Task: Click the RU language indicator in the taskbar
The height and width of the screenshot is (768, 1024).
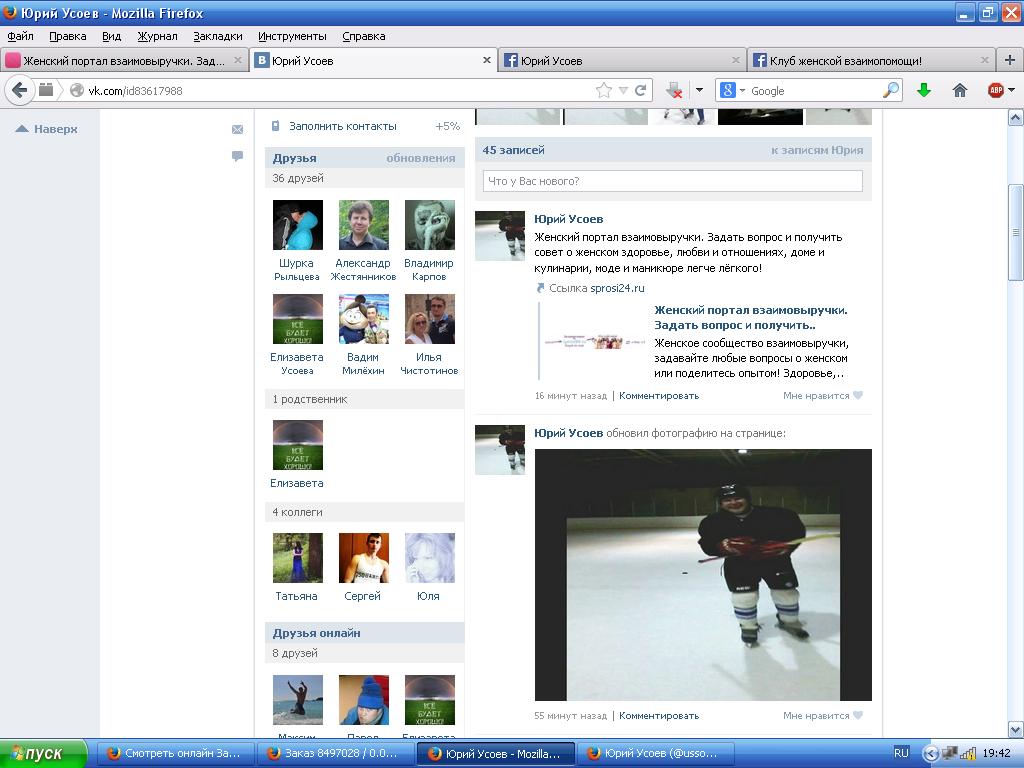Action: click(x=901, y=753)
